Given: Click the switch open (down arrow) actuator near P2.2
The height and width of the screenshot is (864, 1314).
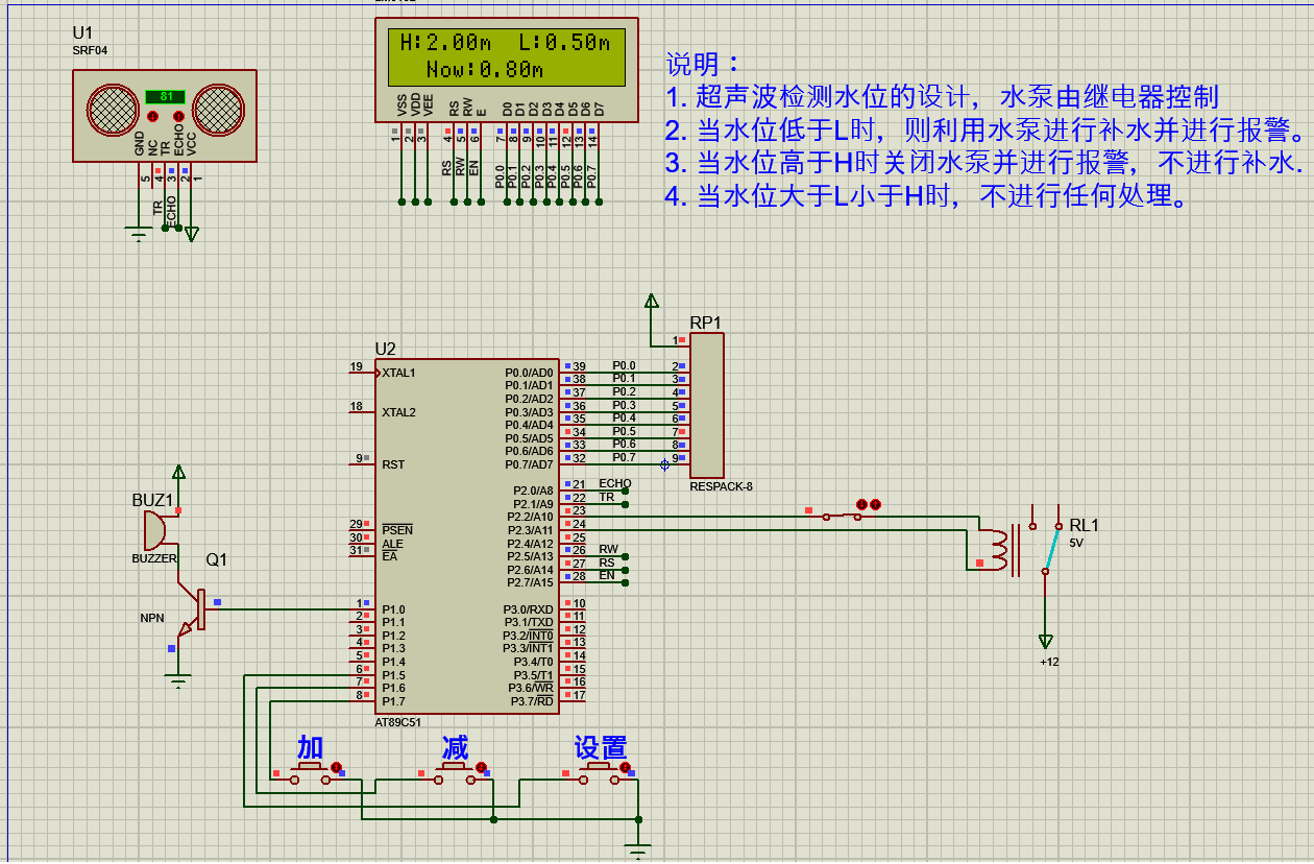Looking at the screenshot, I should point(861,504).
